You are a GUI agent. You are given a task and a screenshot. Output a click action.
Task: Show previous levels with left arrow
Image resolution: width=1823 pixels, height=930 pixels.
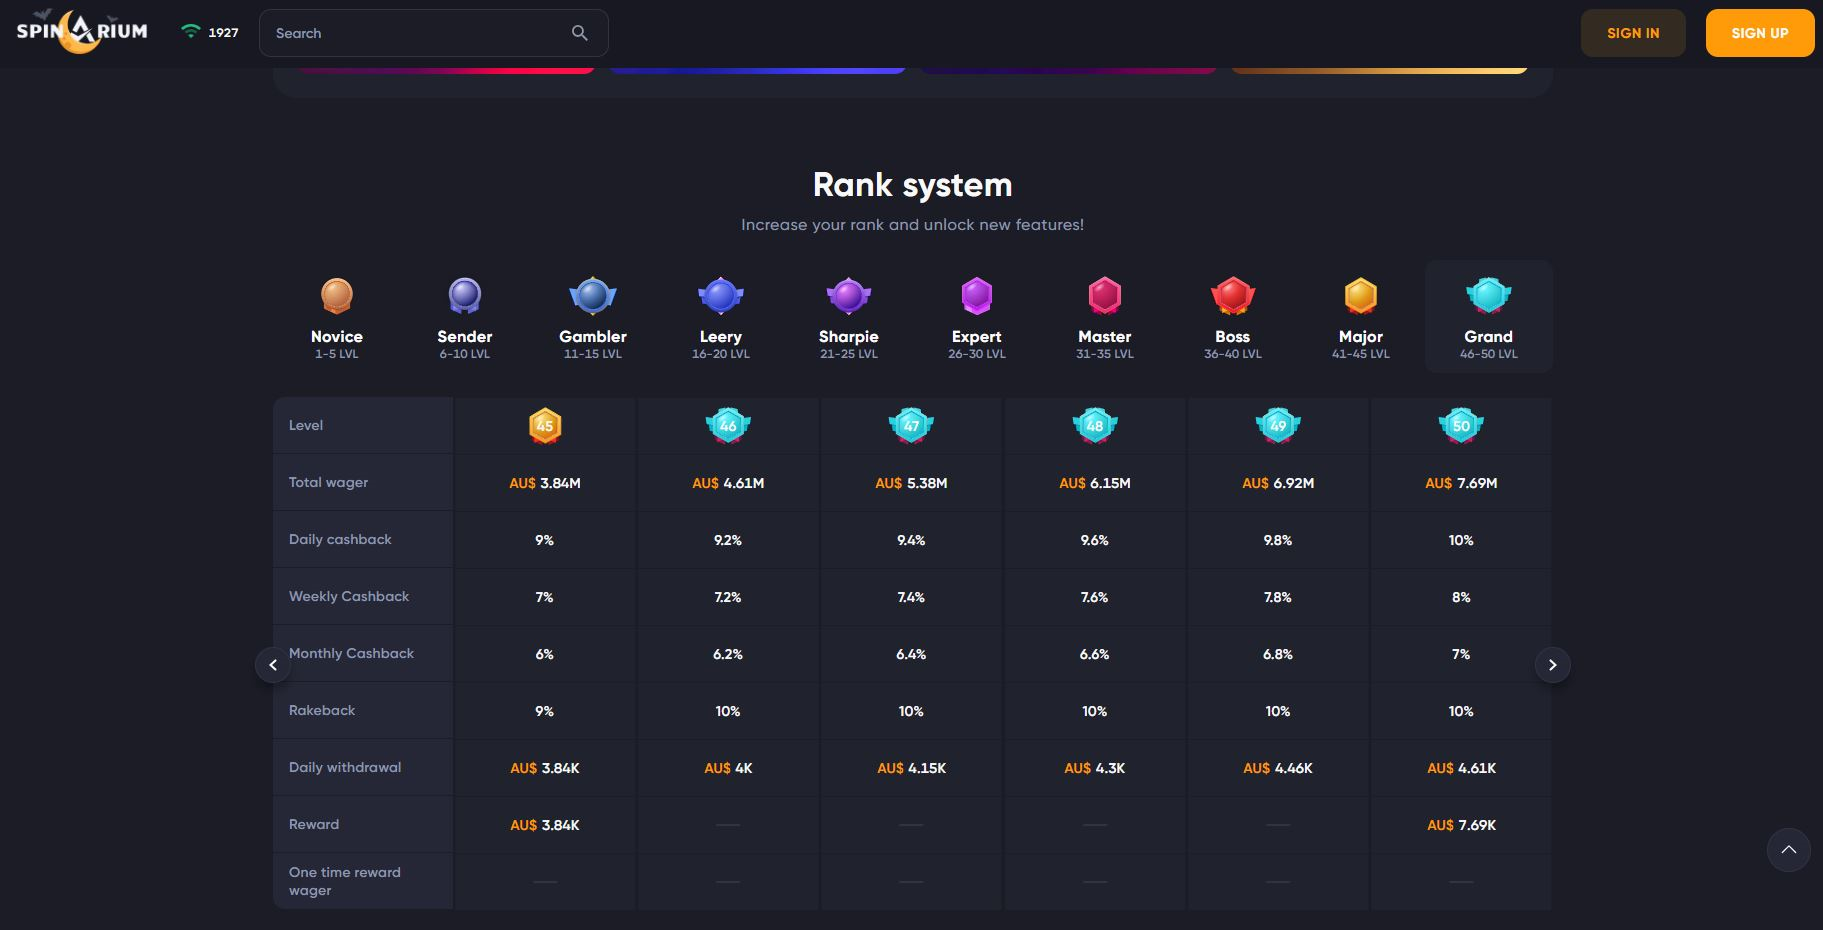tap(273, 665)
